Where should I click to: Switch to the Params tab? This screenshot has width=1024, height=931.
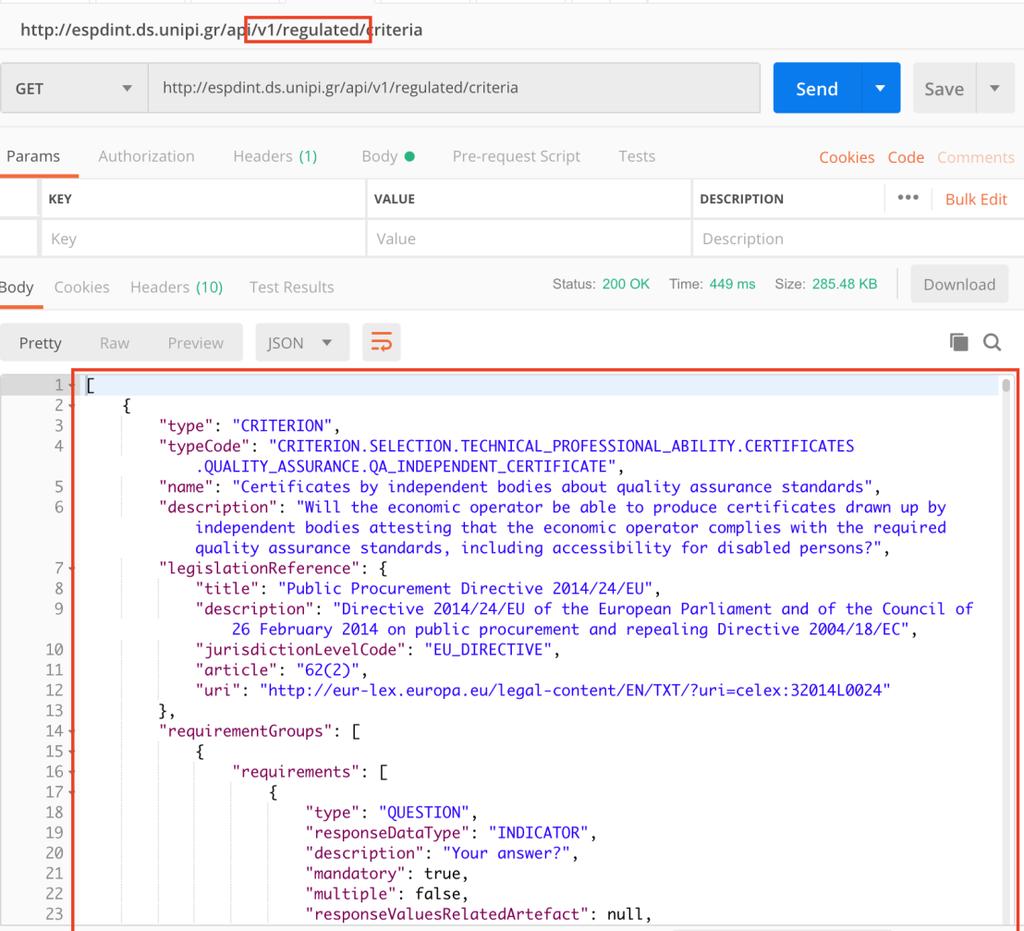[x=33, y=157]
